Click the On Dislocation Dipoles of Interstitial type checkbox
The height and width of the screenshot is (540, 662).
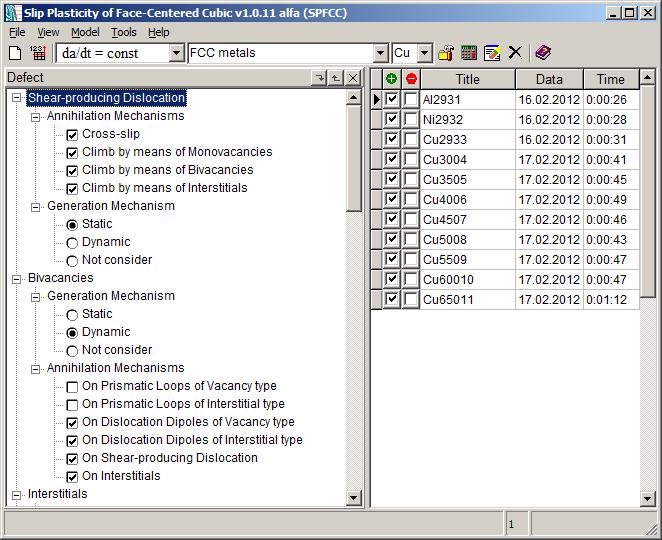pyautogui.click(x=72, y=441)
